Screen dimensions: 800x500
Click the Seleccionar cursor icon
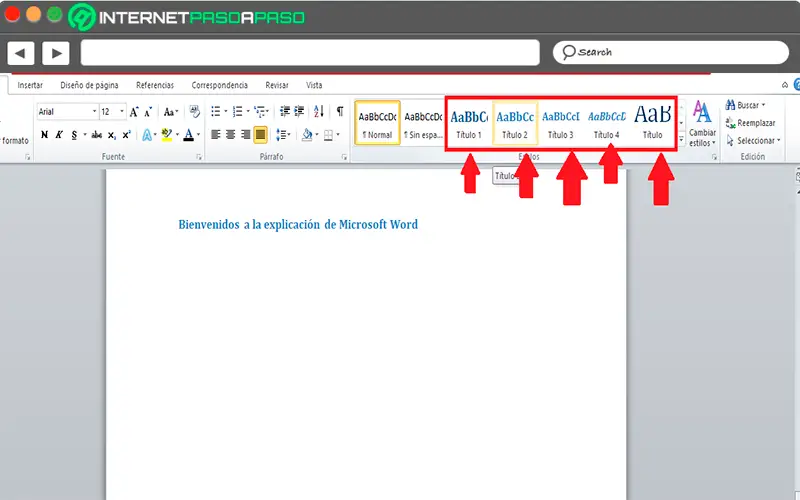coord(730,140)
